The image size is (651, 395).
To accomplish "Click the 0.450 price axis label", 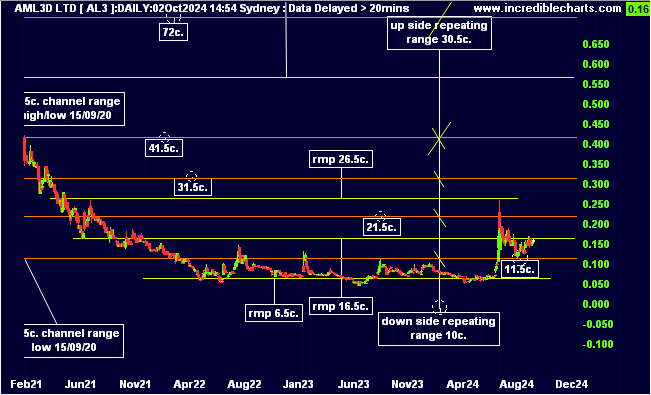I will tap(596, 124).
